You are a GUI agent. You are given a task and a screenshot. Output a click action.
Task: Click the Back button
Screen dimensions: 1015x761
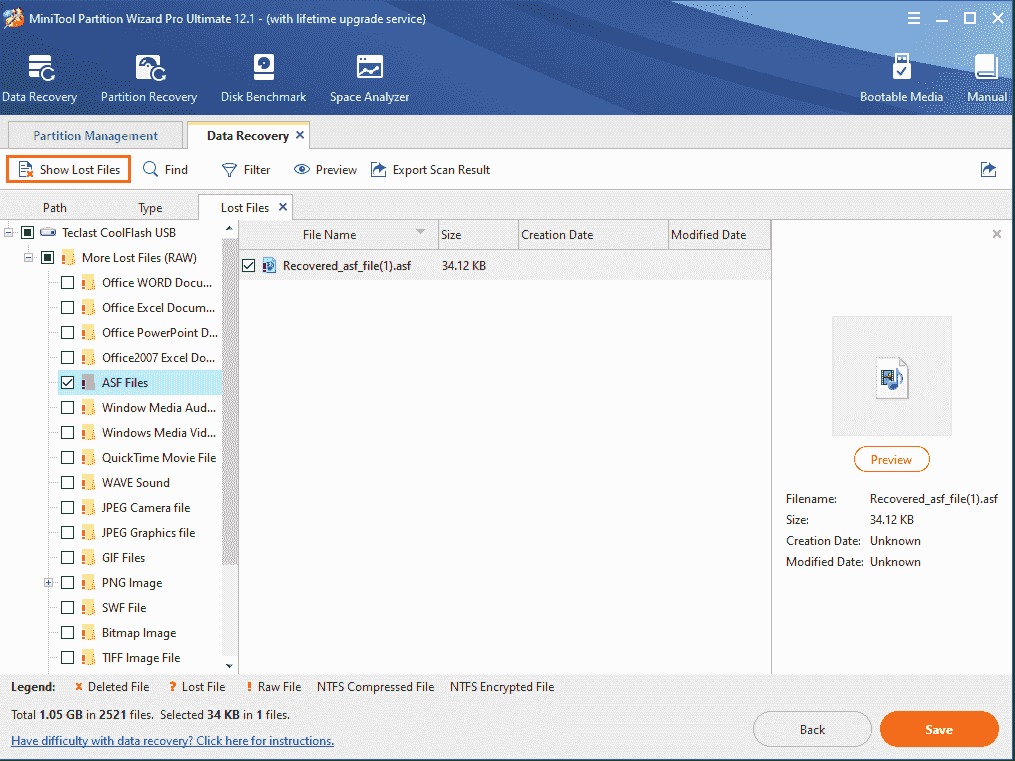[812, 729]
